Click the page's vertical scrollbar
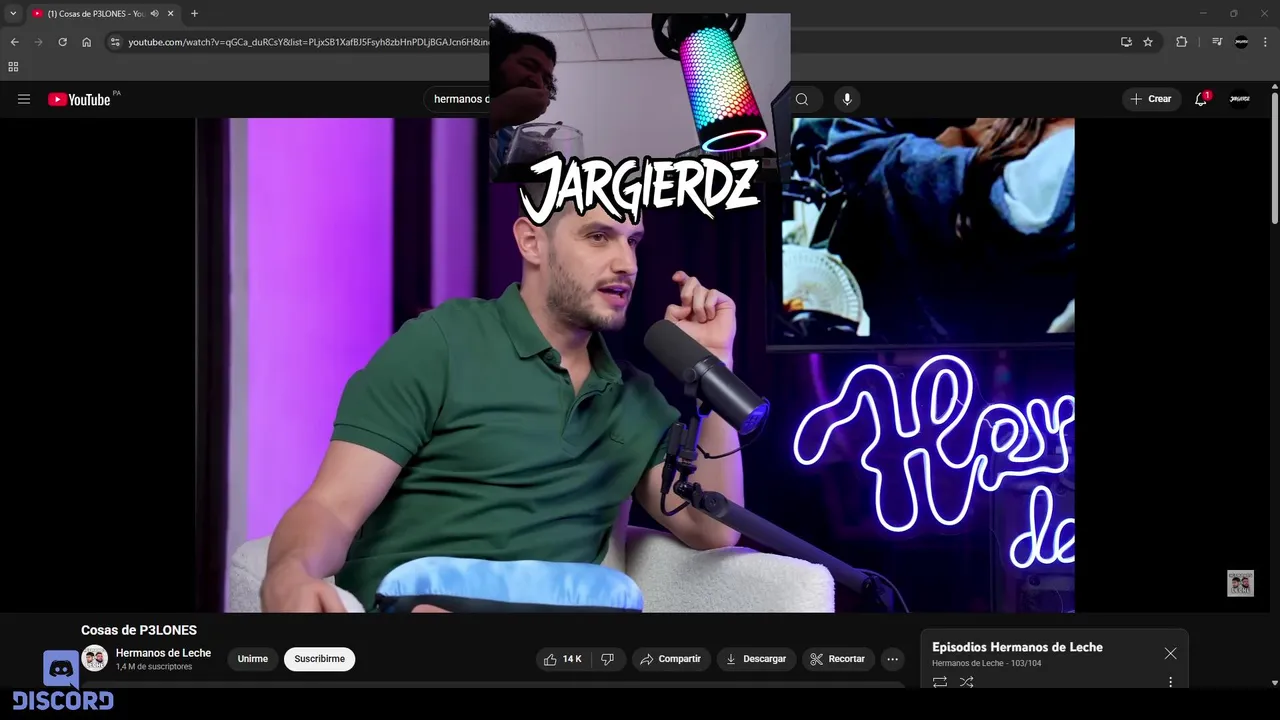The image size is (1280, 720). point(1274,160)
